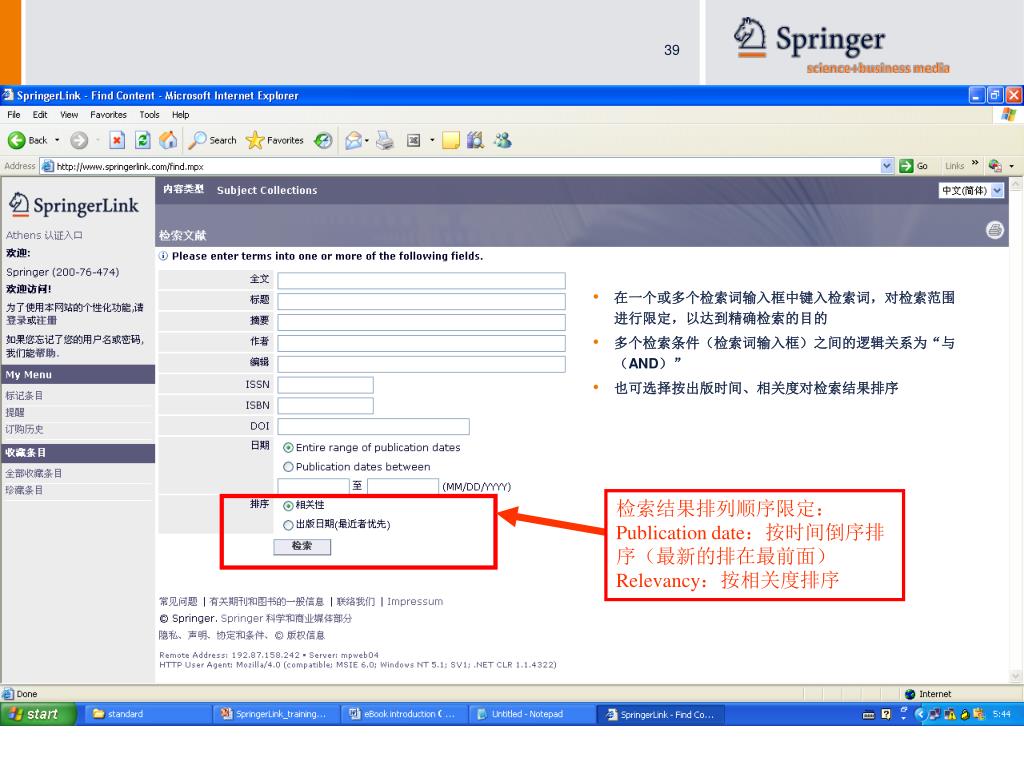Open dropdown arrow at far right of address toolbar
The height and width of the screenshot is (768, 1024).
1012,166
